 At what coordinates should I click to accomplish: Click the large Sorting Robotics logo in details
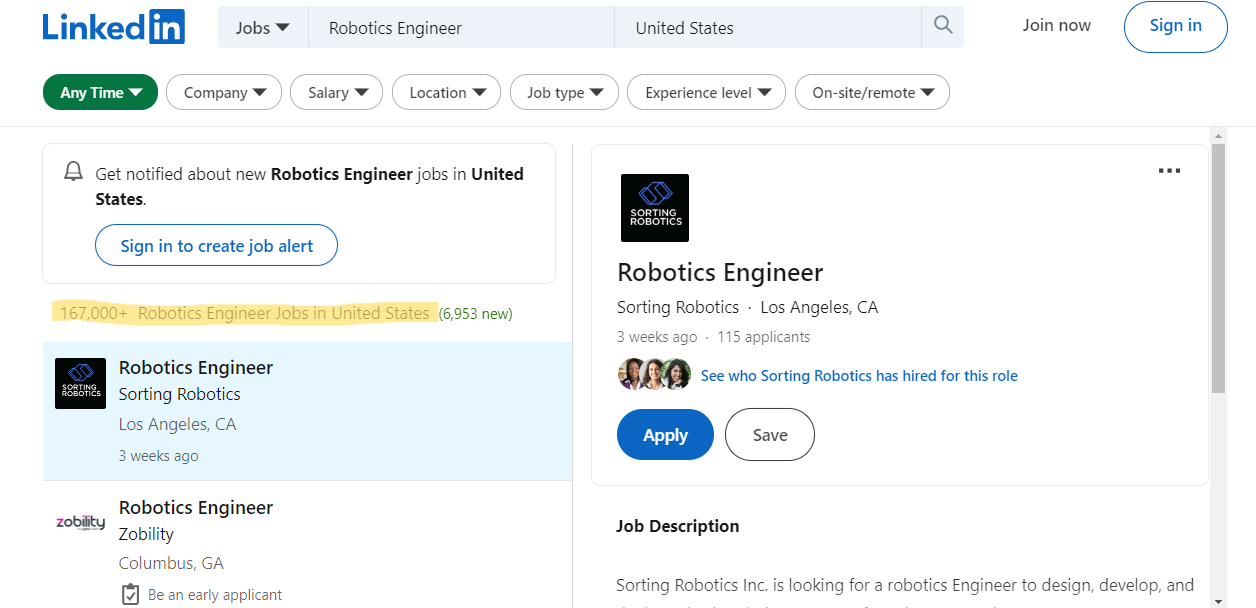655,208
